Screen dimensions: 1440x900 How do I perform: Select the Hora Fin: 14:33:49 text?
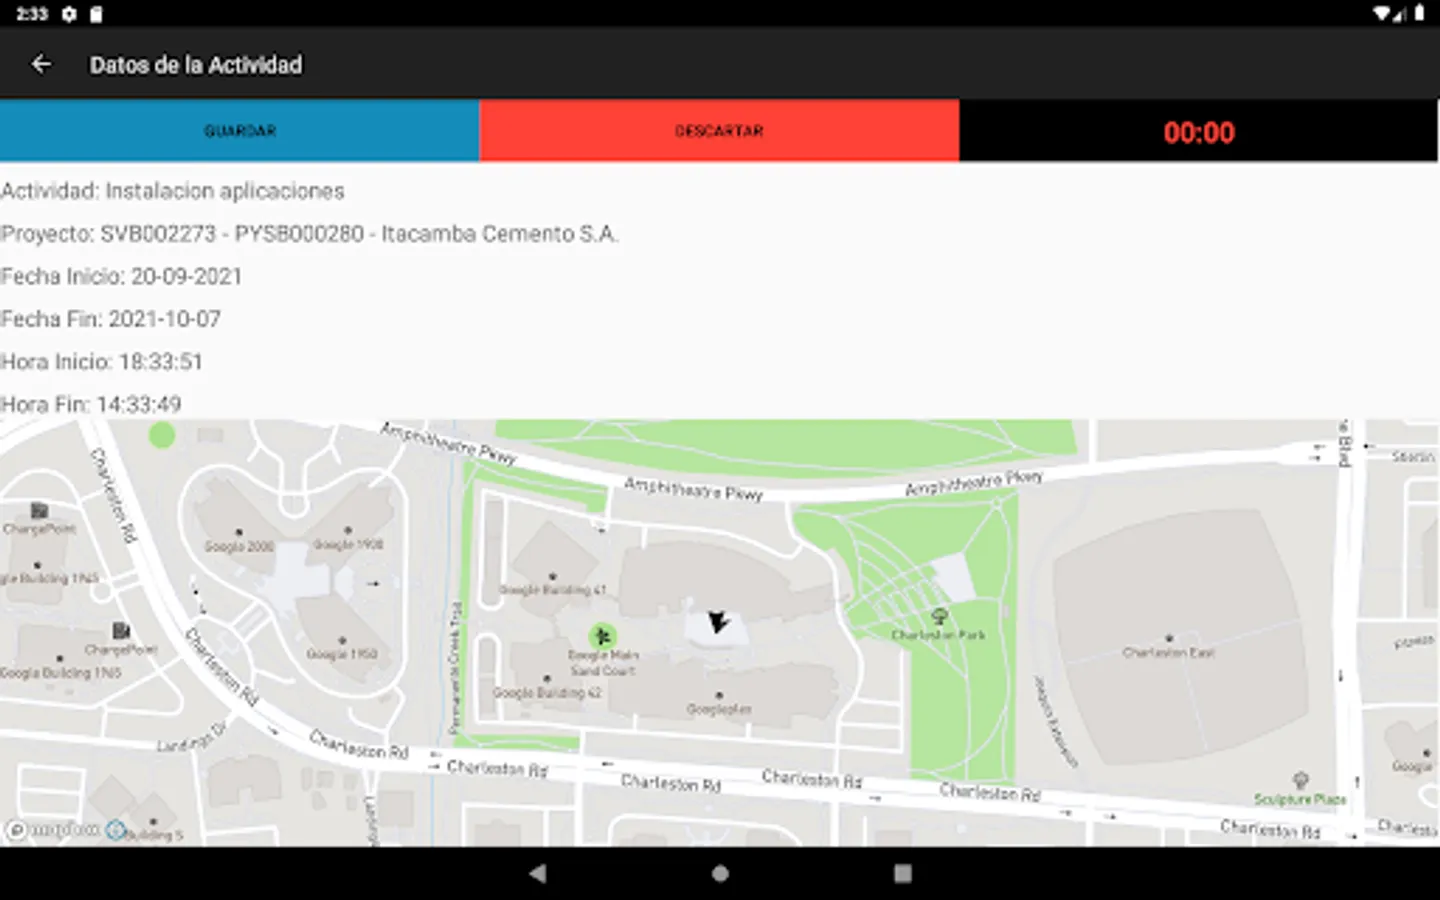91,405
